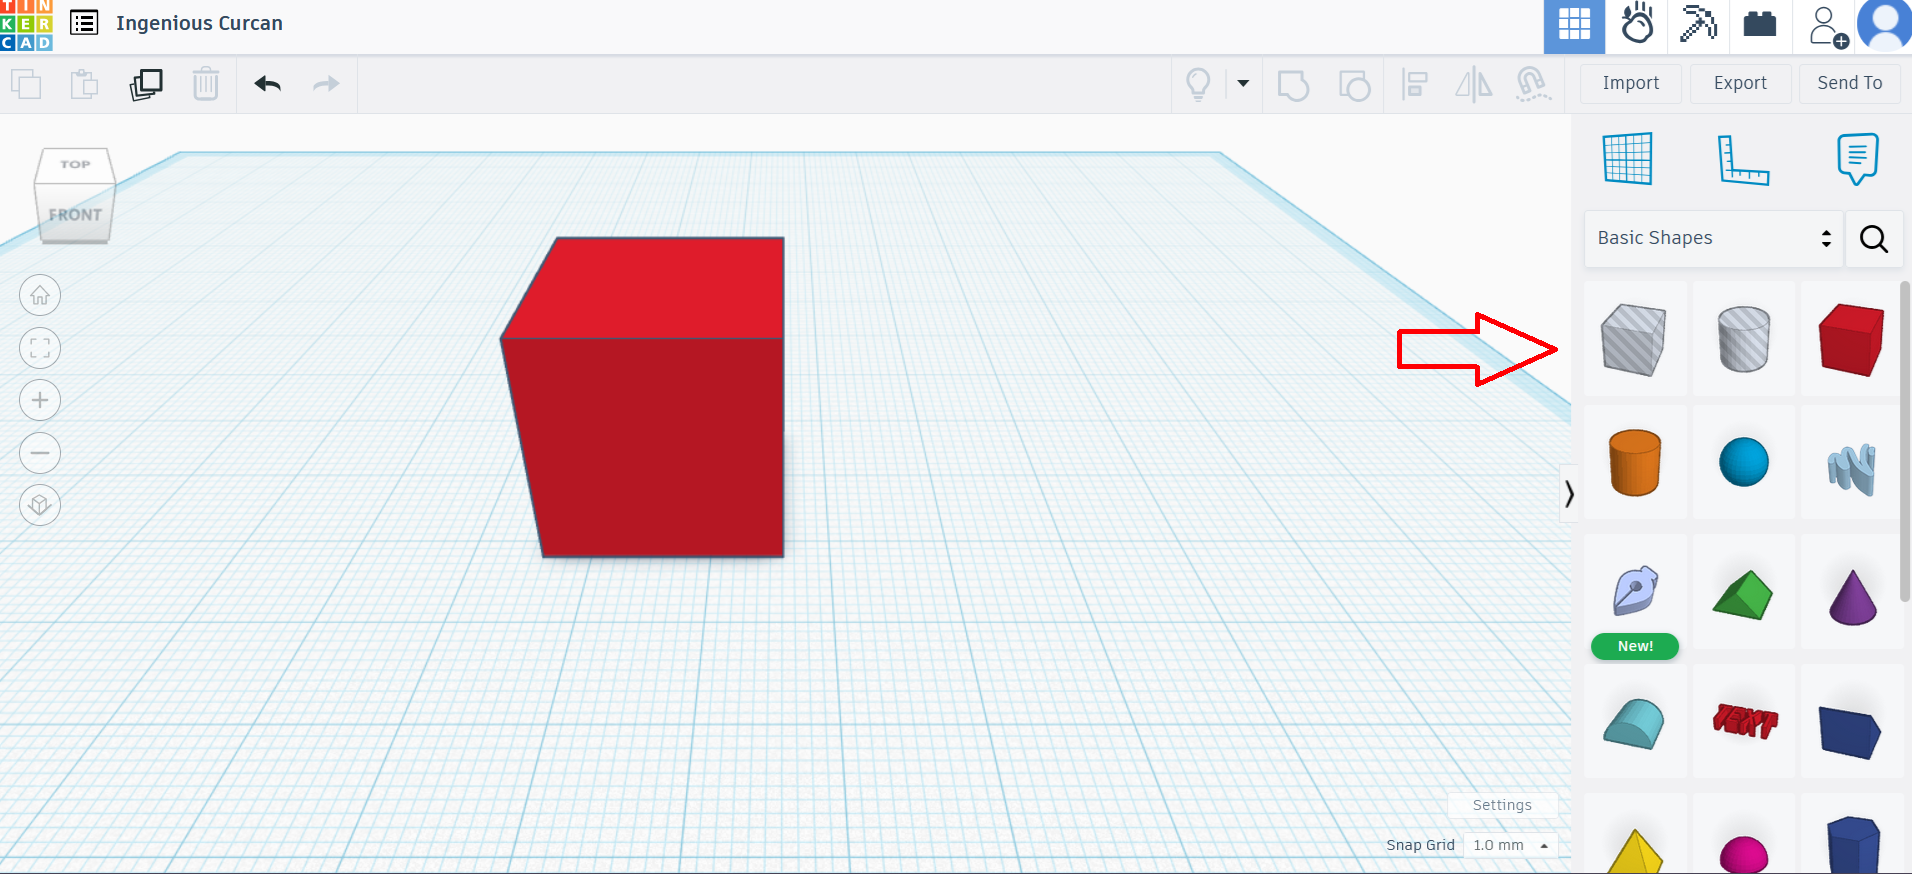
Task: Click the Home view icon
Action: (40, 296)
